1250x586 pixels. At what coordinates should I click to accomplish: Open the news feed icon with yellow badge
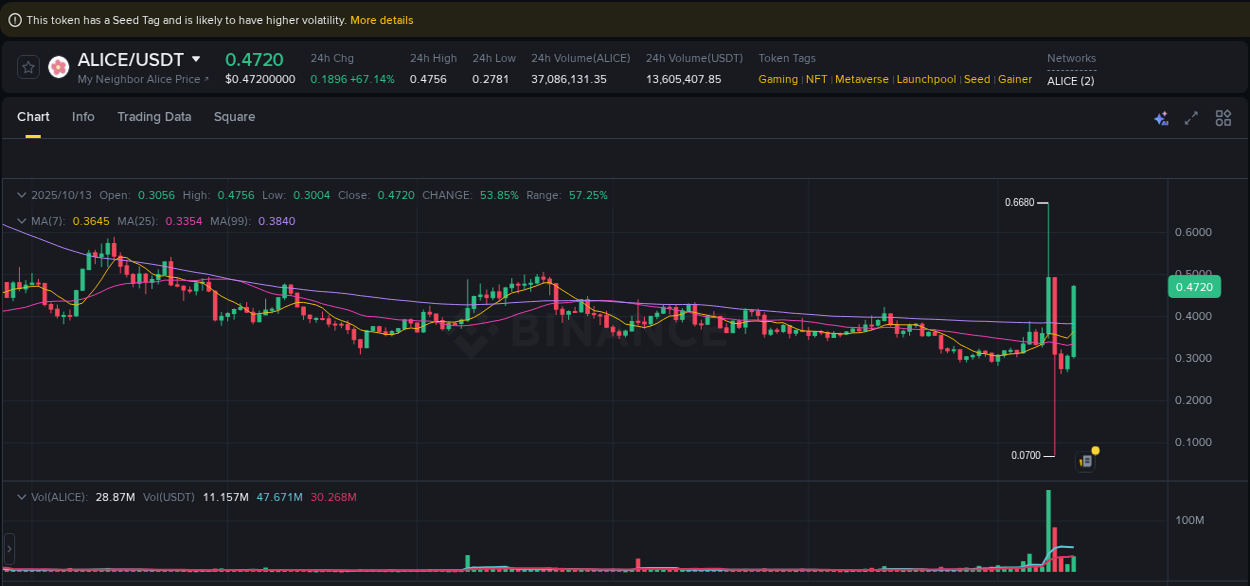tap(1086, 460)
